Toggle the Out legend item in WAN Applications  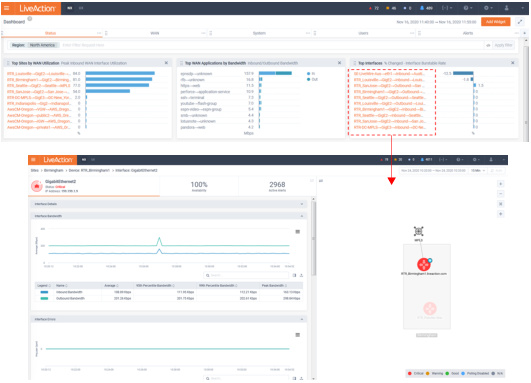(x=312, y=80)
